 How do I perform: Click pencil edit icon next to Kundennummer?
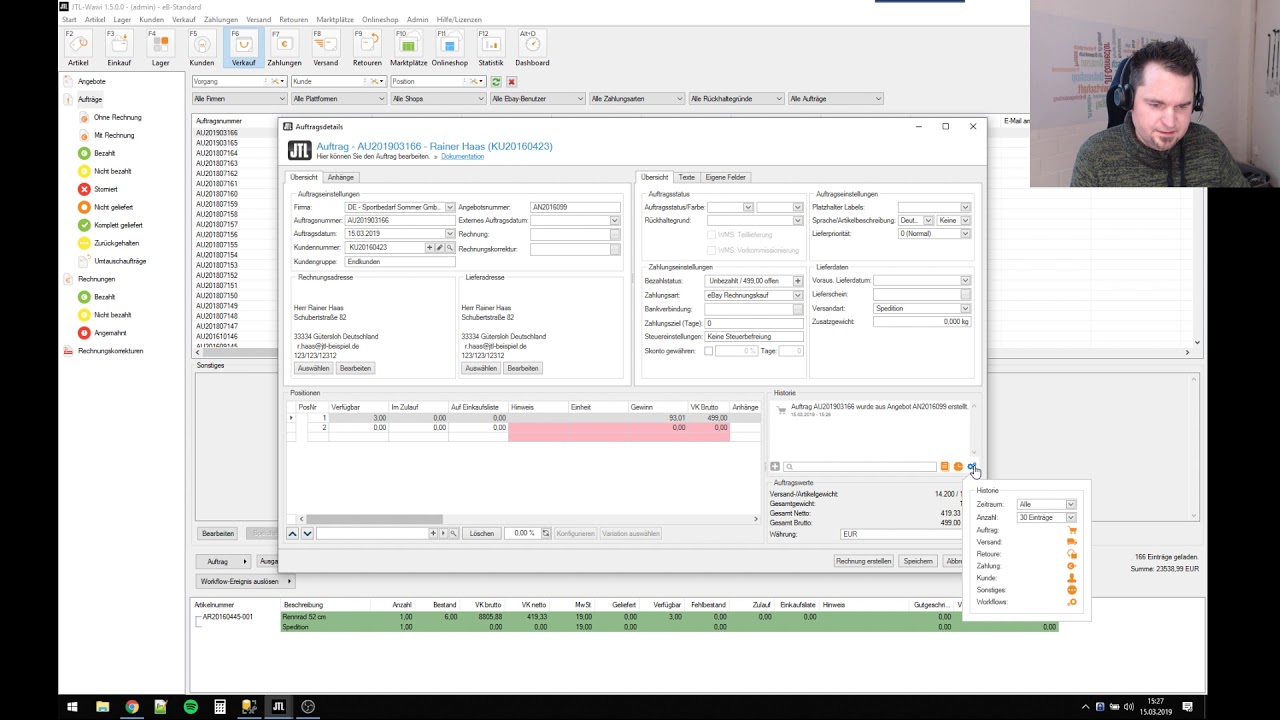439,247
